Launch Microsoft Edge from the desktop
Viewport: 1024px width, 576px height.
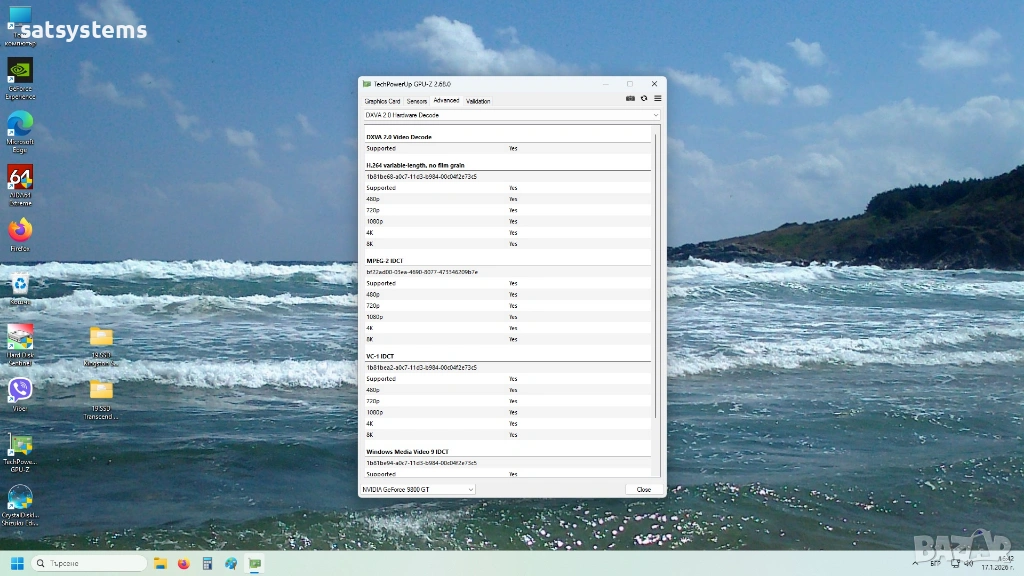coord(20,125)
